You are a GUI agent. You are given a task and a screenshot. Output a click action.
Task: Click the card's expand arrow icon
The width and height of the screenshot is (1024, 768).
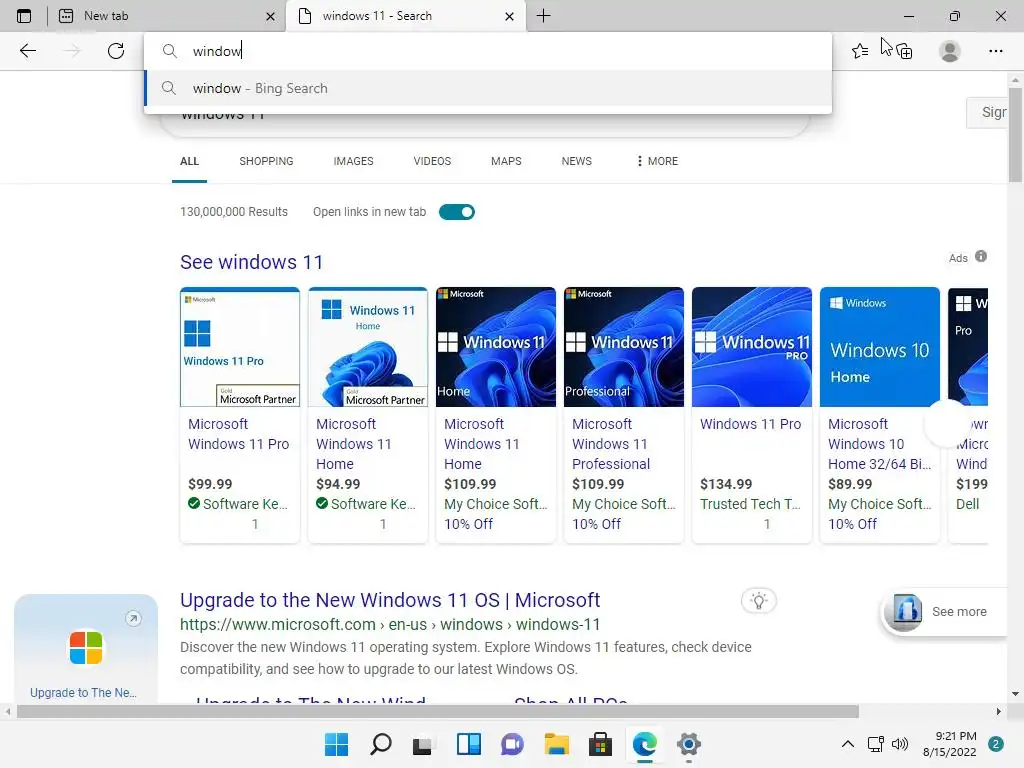click(133, 618)
